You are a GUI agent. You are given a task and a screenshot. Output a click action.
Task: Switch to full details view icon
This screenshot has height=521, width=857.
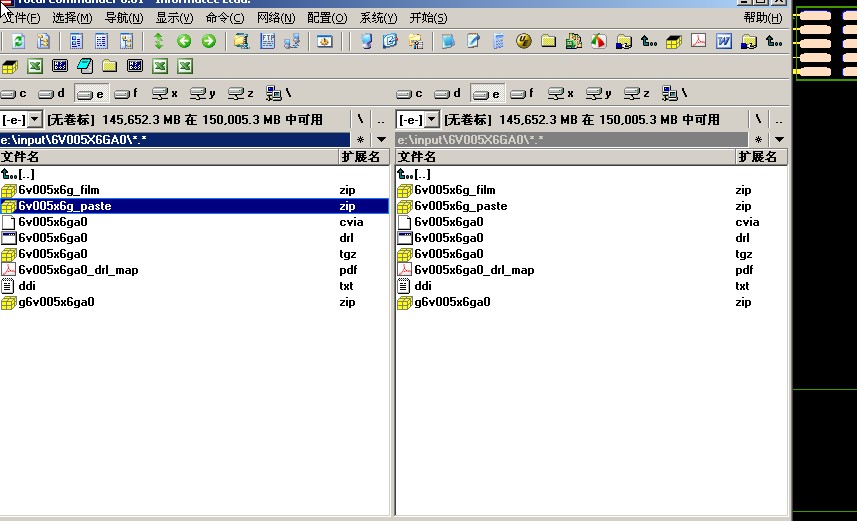tap(101, 41)
